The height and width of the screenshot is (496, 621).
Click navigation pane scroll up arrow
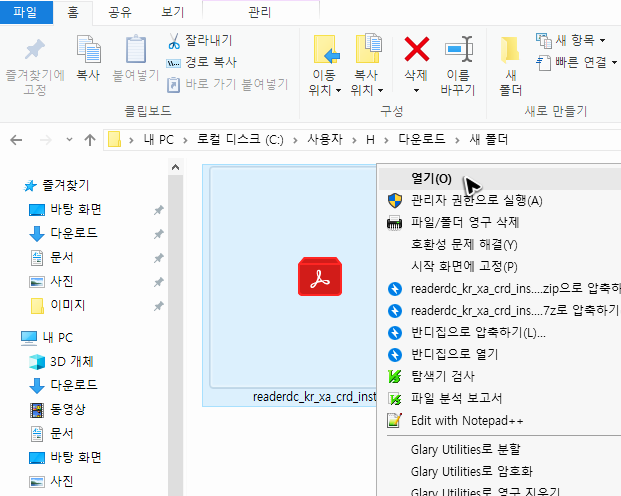tap(175, 168)
